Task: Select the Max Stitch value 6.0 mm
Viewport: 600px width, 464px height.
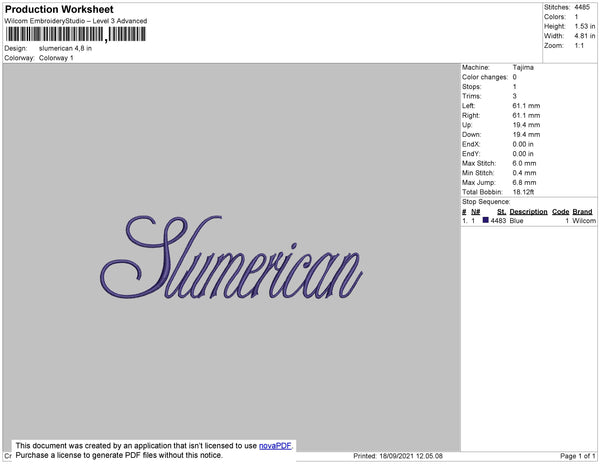Action: coord(524,163)
